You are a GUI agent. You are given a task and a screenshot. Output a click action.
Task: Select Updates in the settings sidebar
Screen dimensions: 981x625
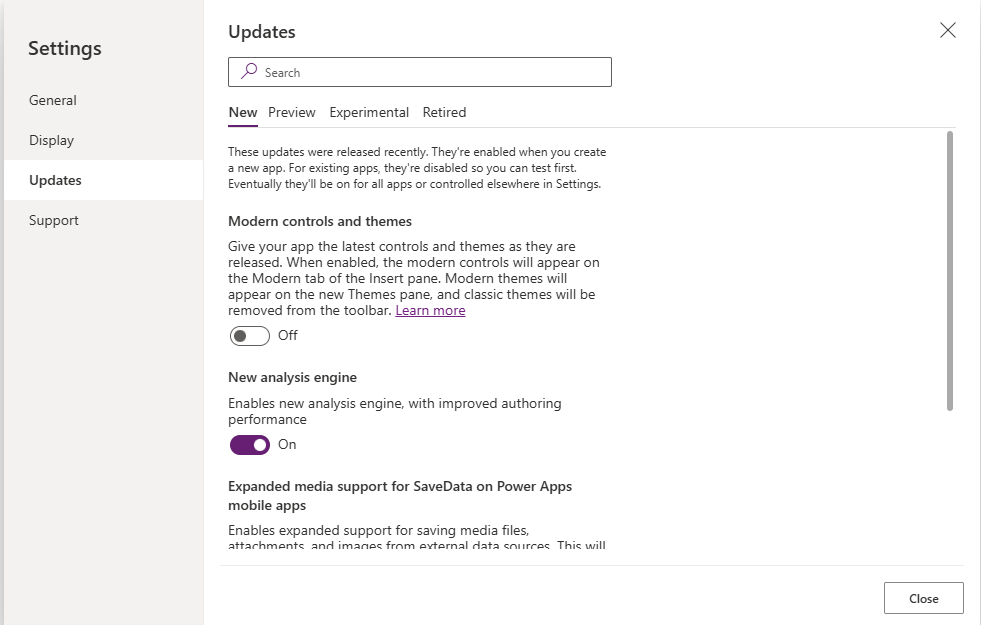coord(103,180)
